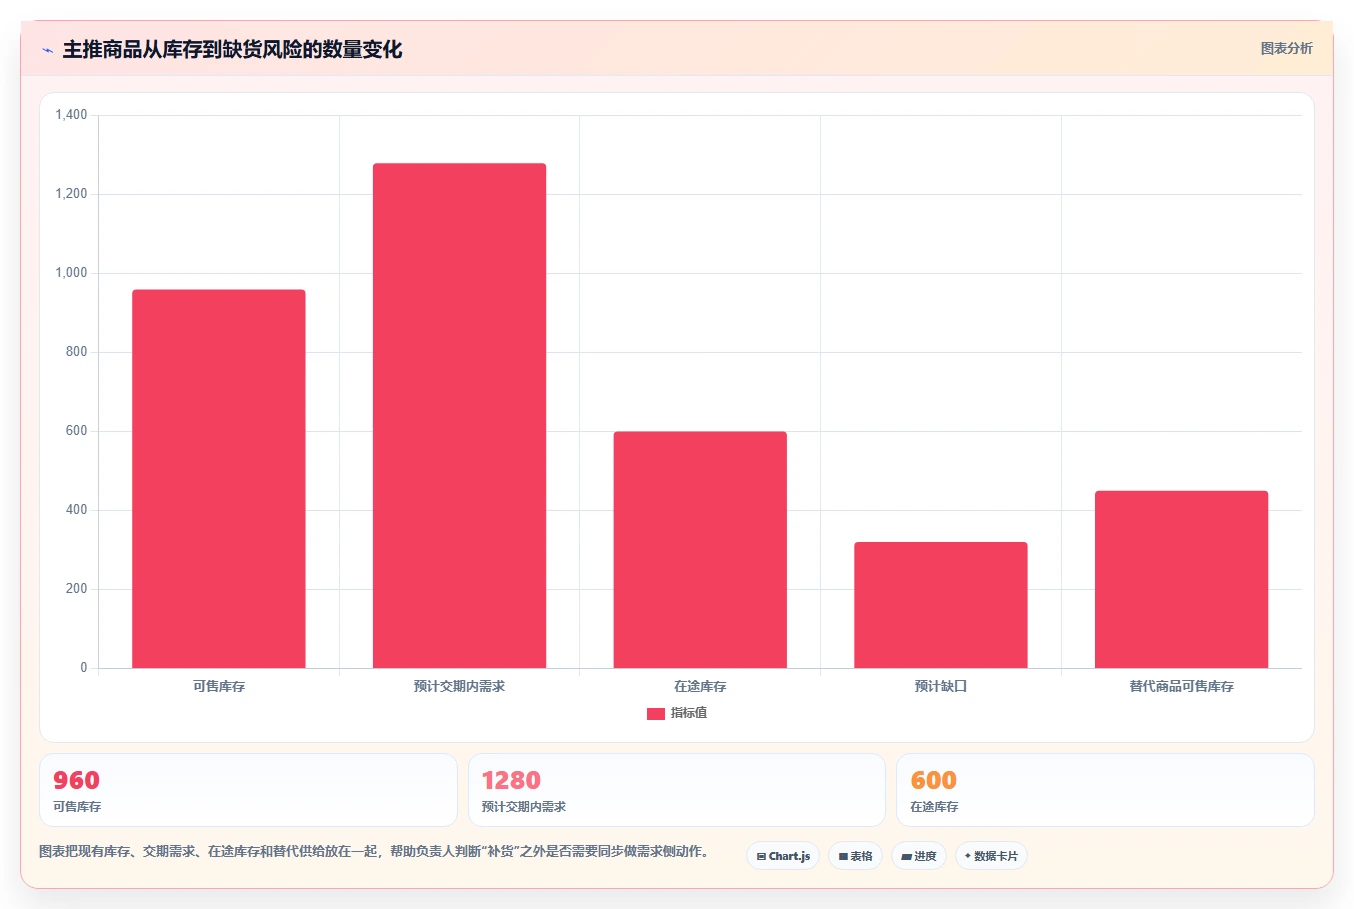This screenshot has width=1354, height=909.
Task: Click the 数据卡片 tag chip
Action: (x=991, y=856)
